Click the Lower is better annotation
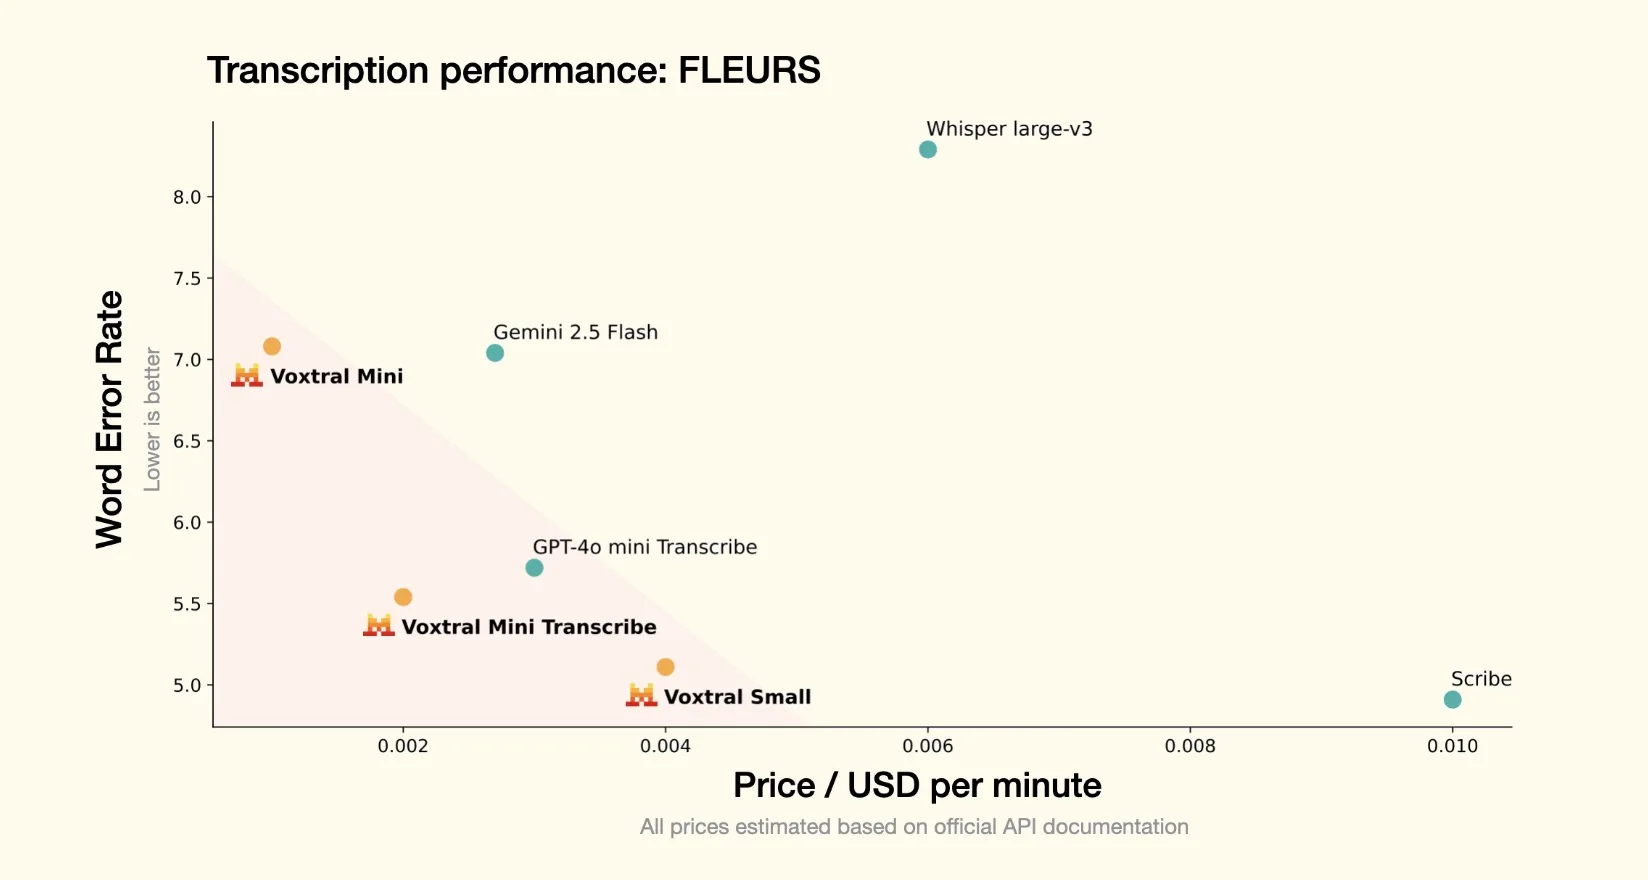This screenshot has width=1648, height=880. pos(152,419)
